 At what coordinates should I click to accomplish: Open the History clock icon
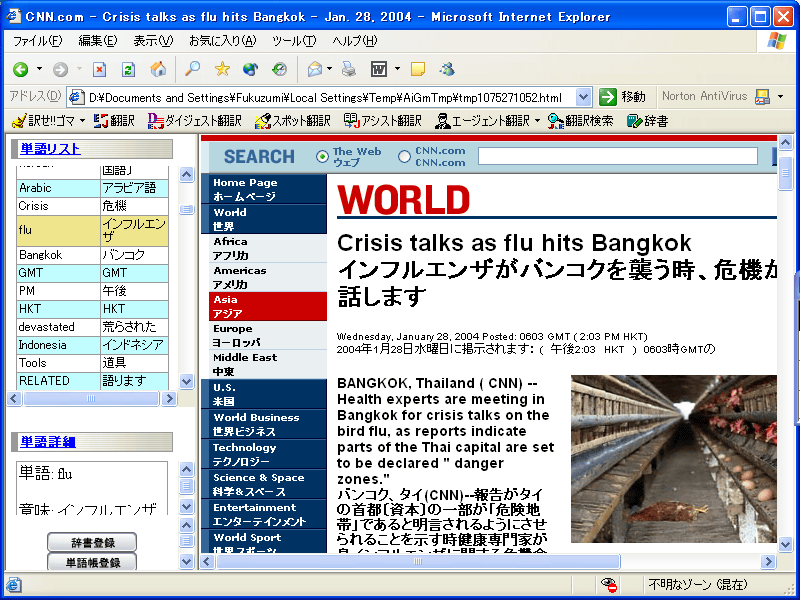pos(279,69)
